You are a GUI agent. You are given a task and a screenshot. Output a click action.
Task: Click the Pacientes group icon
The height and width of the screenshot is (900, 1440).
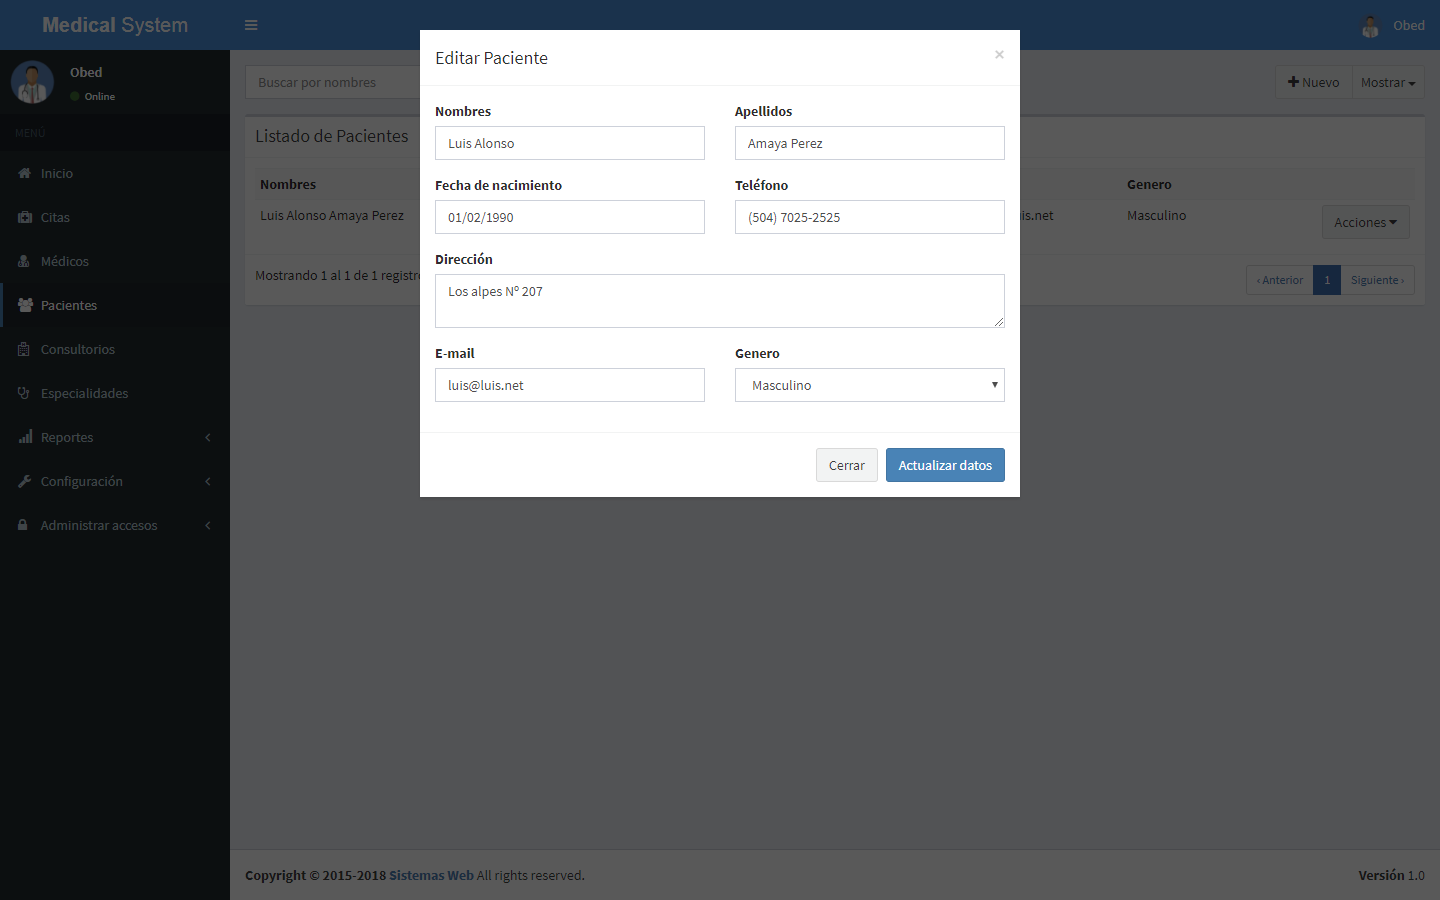(25, 305)
